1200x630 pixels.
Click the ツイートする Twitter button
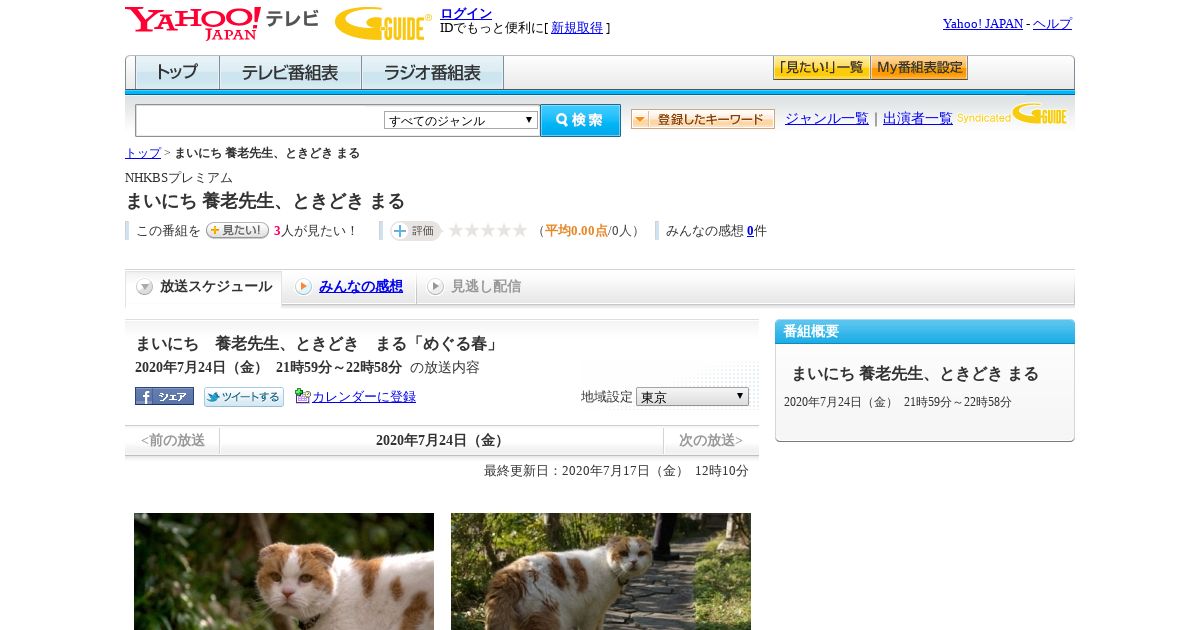pos(244,397)
